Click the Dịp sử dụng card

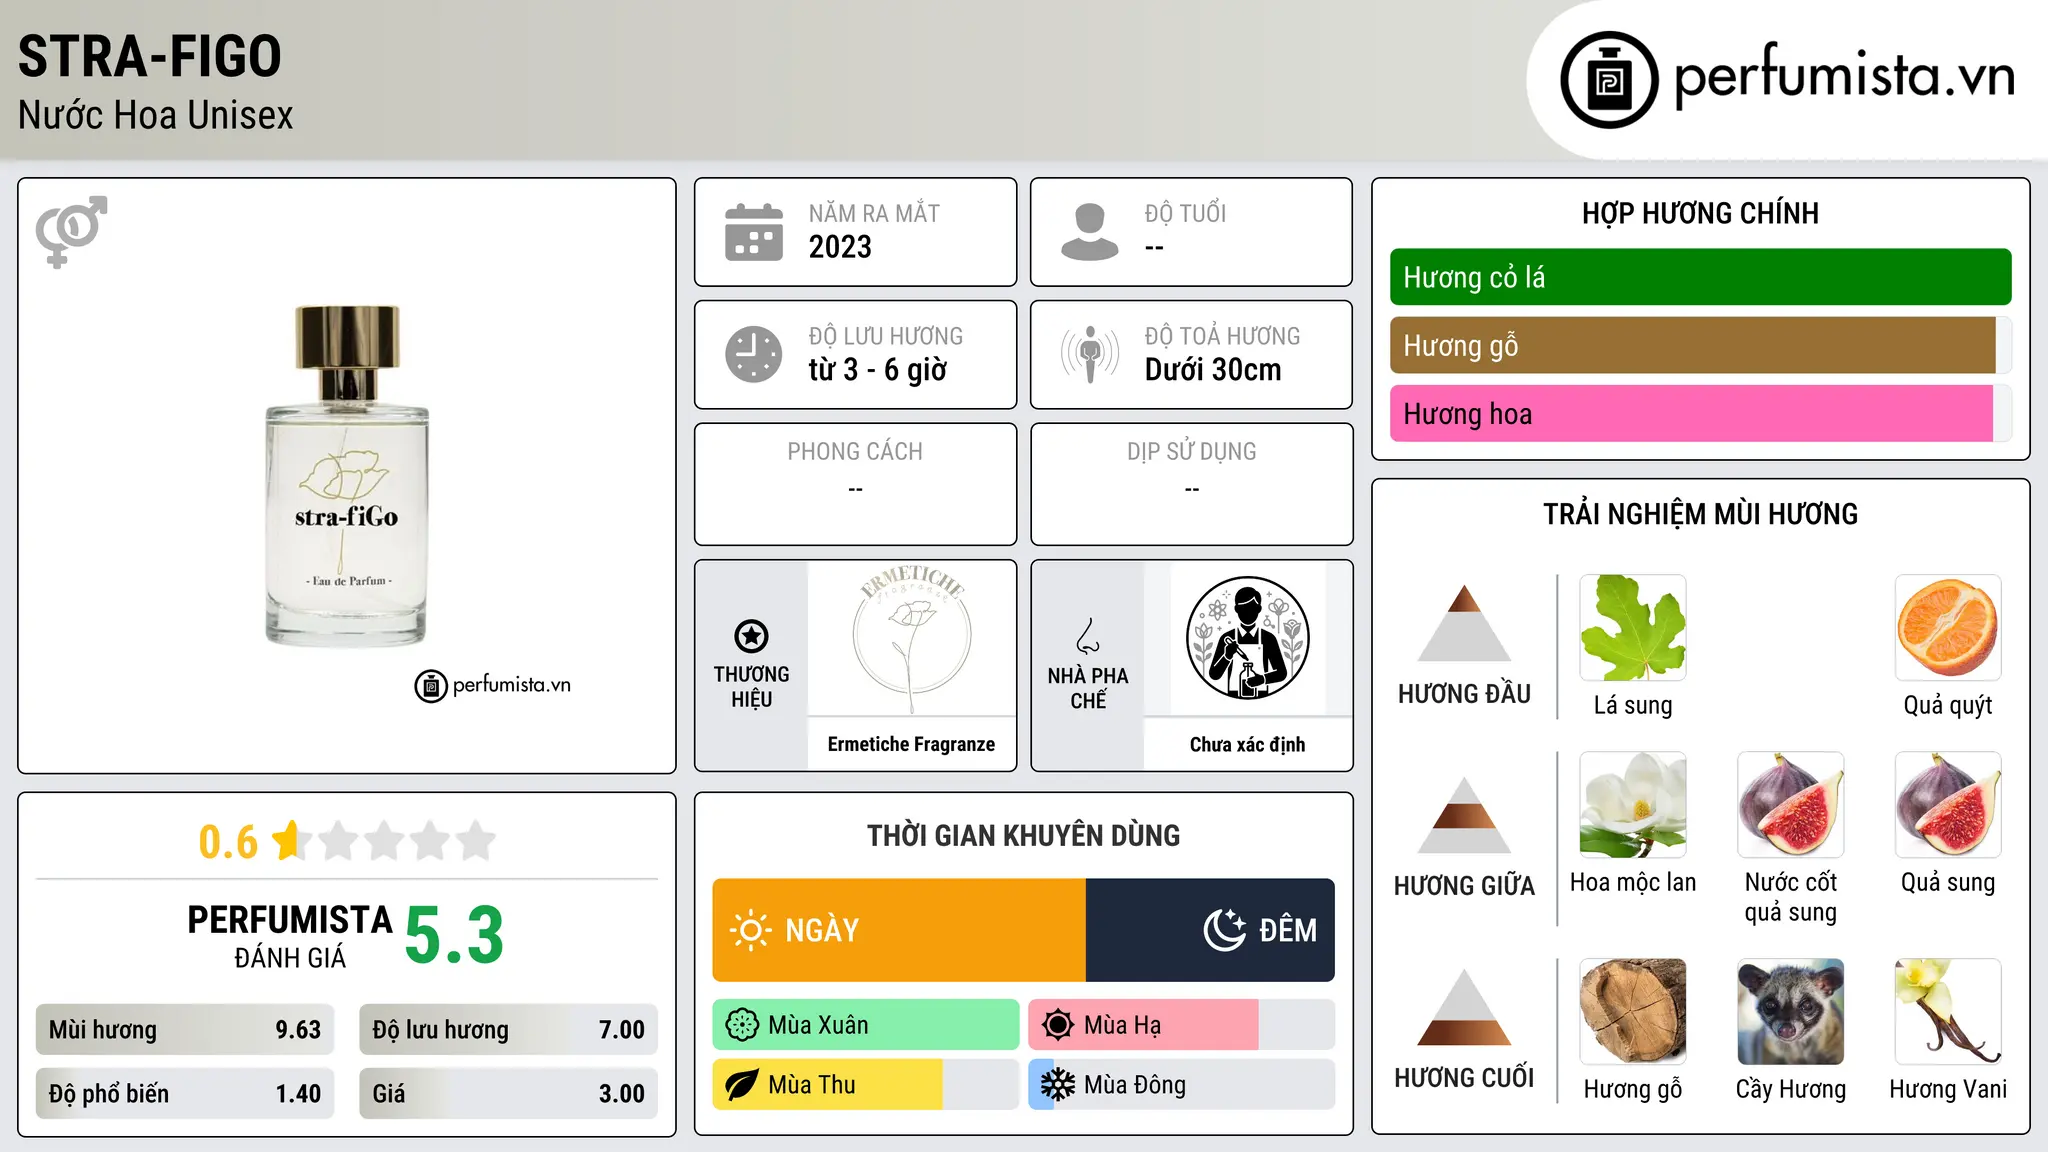tap(1191, 484)
